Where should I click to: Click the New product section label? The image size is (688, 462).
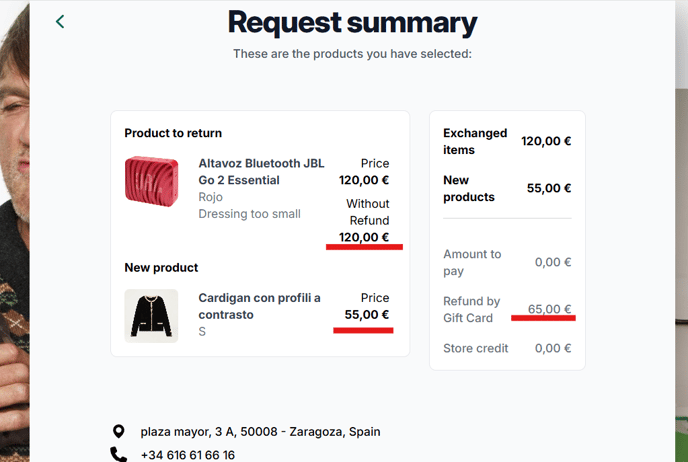click(161, 268)
